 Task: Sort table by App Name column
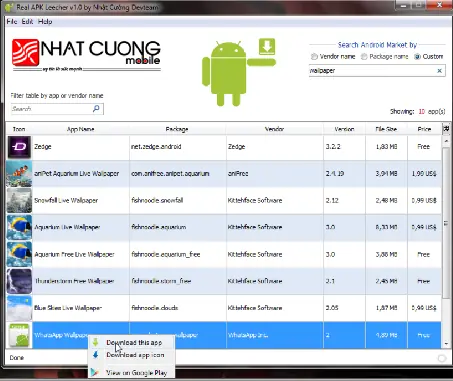pos(80,129)
